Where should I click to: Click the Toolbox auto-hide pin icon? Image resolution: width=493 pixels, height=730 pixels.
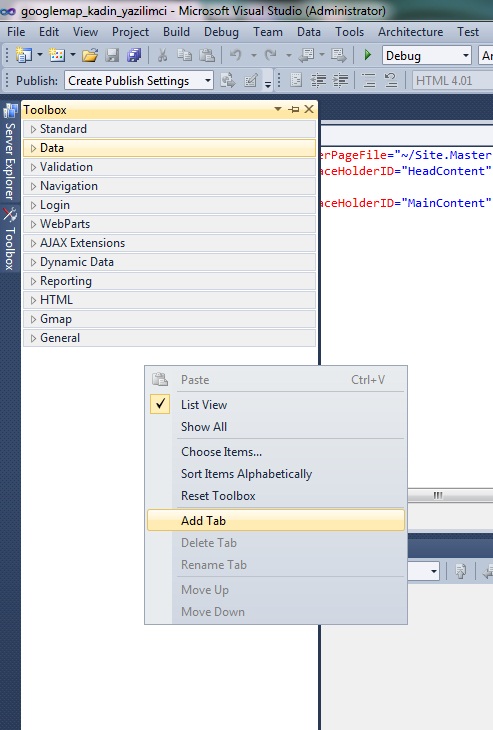pos(294,109)
